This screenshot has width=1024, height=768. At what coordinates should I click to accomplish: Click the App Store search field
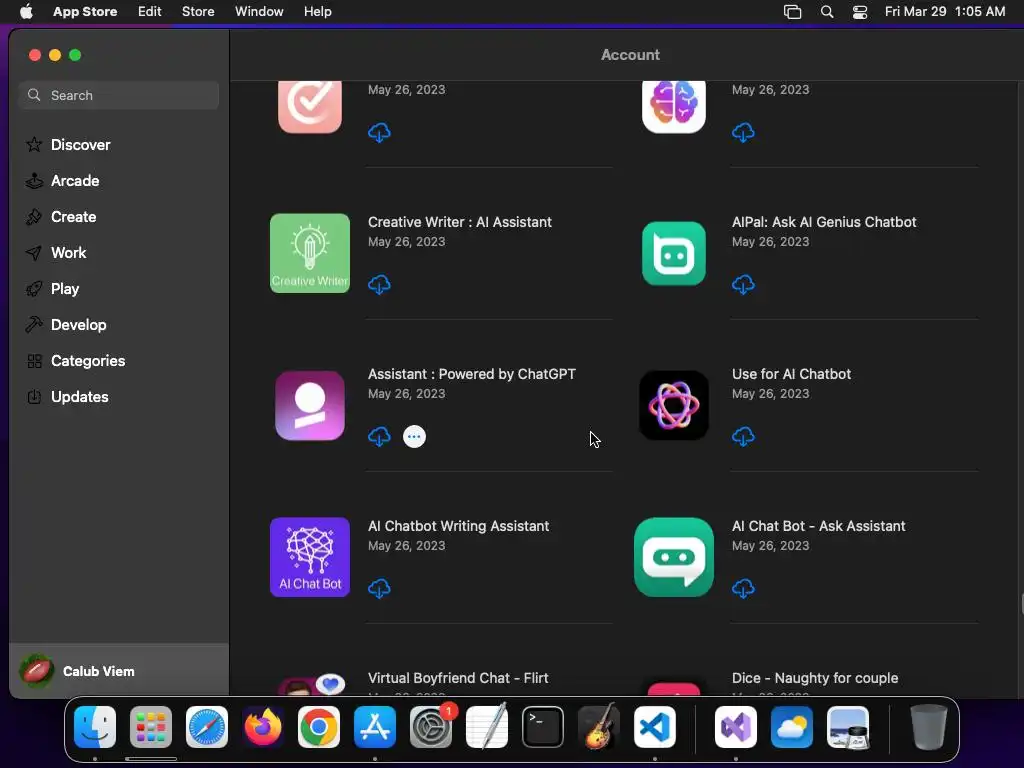(x=119, y=95)
